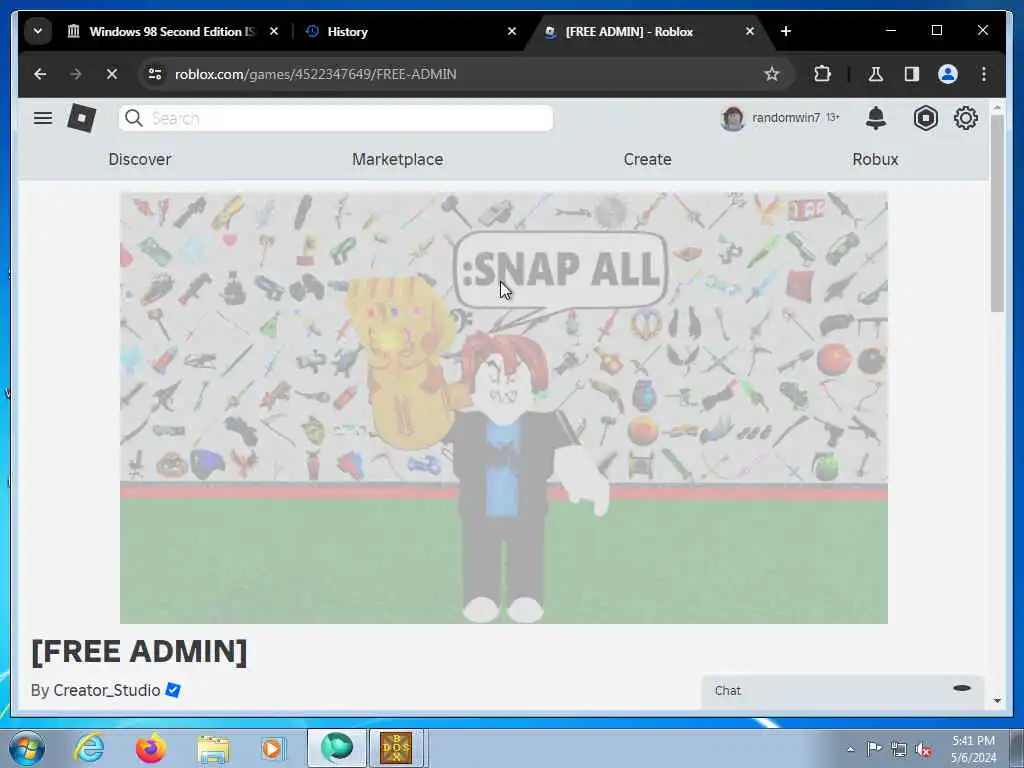This screenshot has width=1024, height=768.
Task: Open a new browser tab
Action: click(x=786, y=31)
